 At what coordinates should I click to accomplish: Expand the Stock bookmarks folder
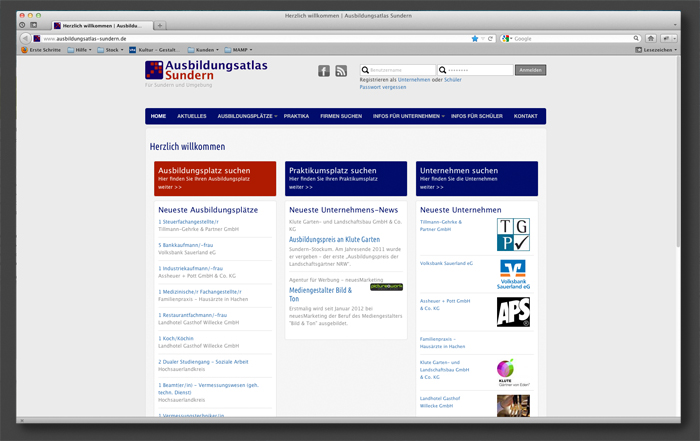110,50
